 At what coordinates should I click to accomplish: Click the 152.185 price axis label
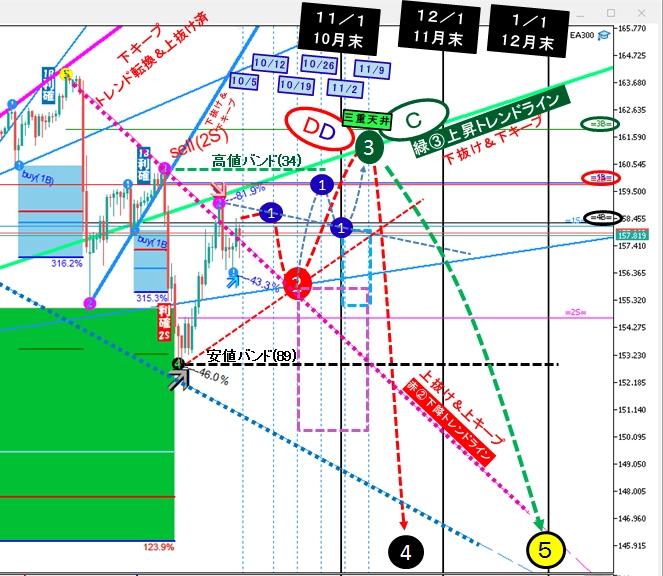coord(632,383)
